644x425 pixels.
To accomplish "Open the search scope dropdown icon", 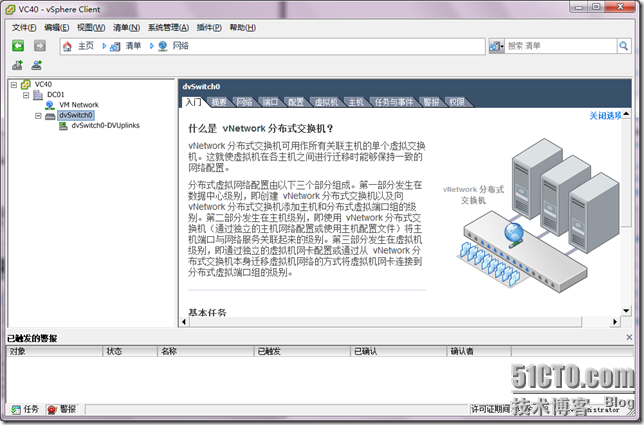I will pyautogui.click(x=496, y=46).
